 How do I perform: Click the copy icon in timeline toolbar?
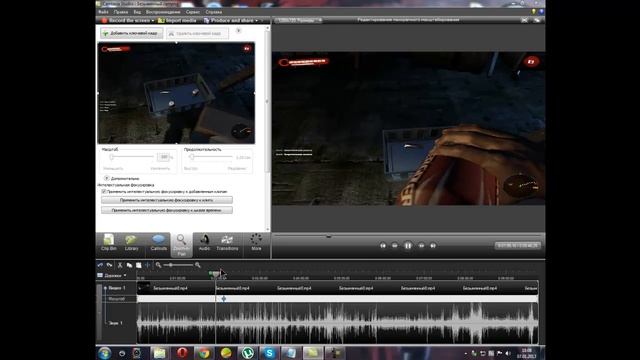pos(129,265)
